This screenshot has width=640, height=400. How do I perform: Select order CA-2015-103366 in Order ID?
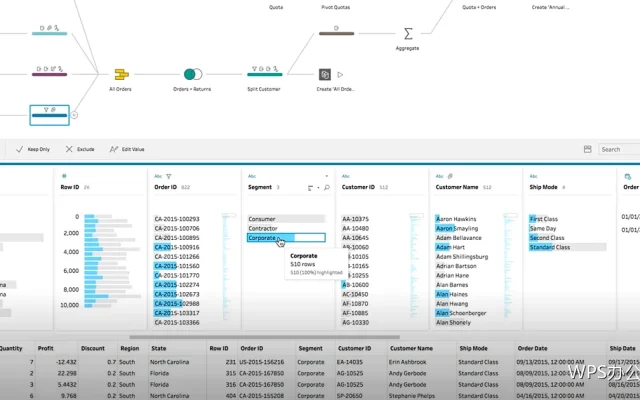pyautogui.click(x=177, y=322)
